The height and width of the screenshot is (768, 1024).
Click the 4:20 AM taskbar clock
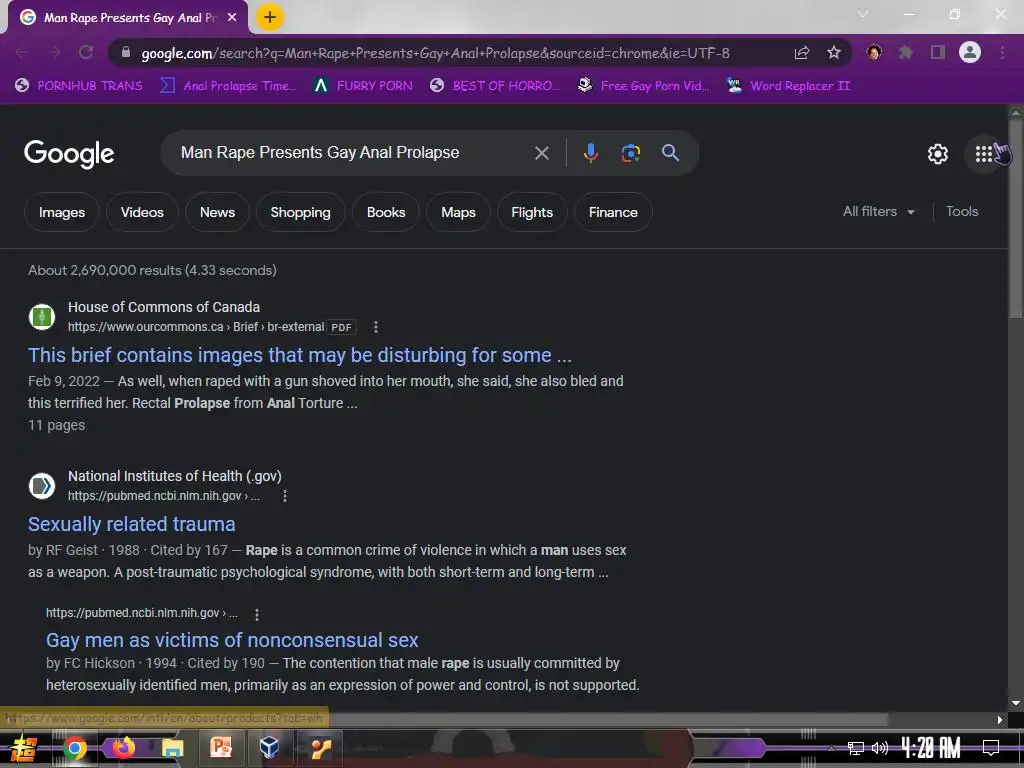pos(931,748)
